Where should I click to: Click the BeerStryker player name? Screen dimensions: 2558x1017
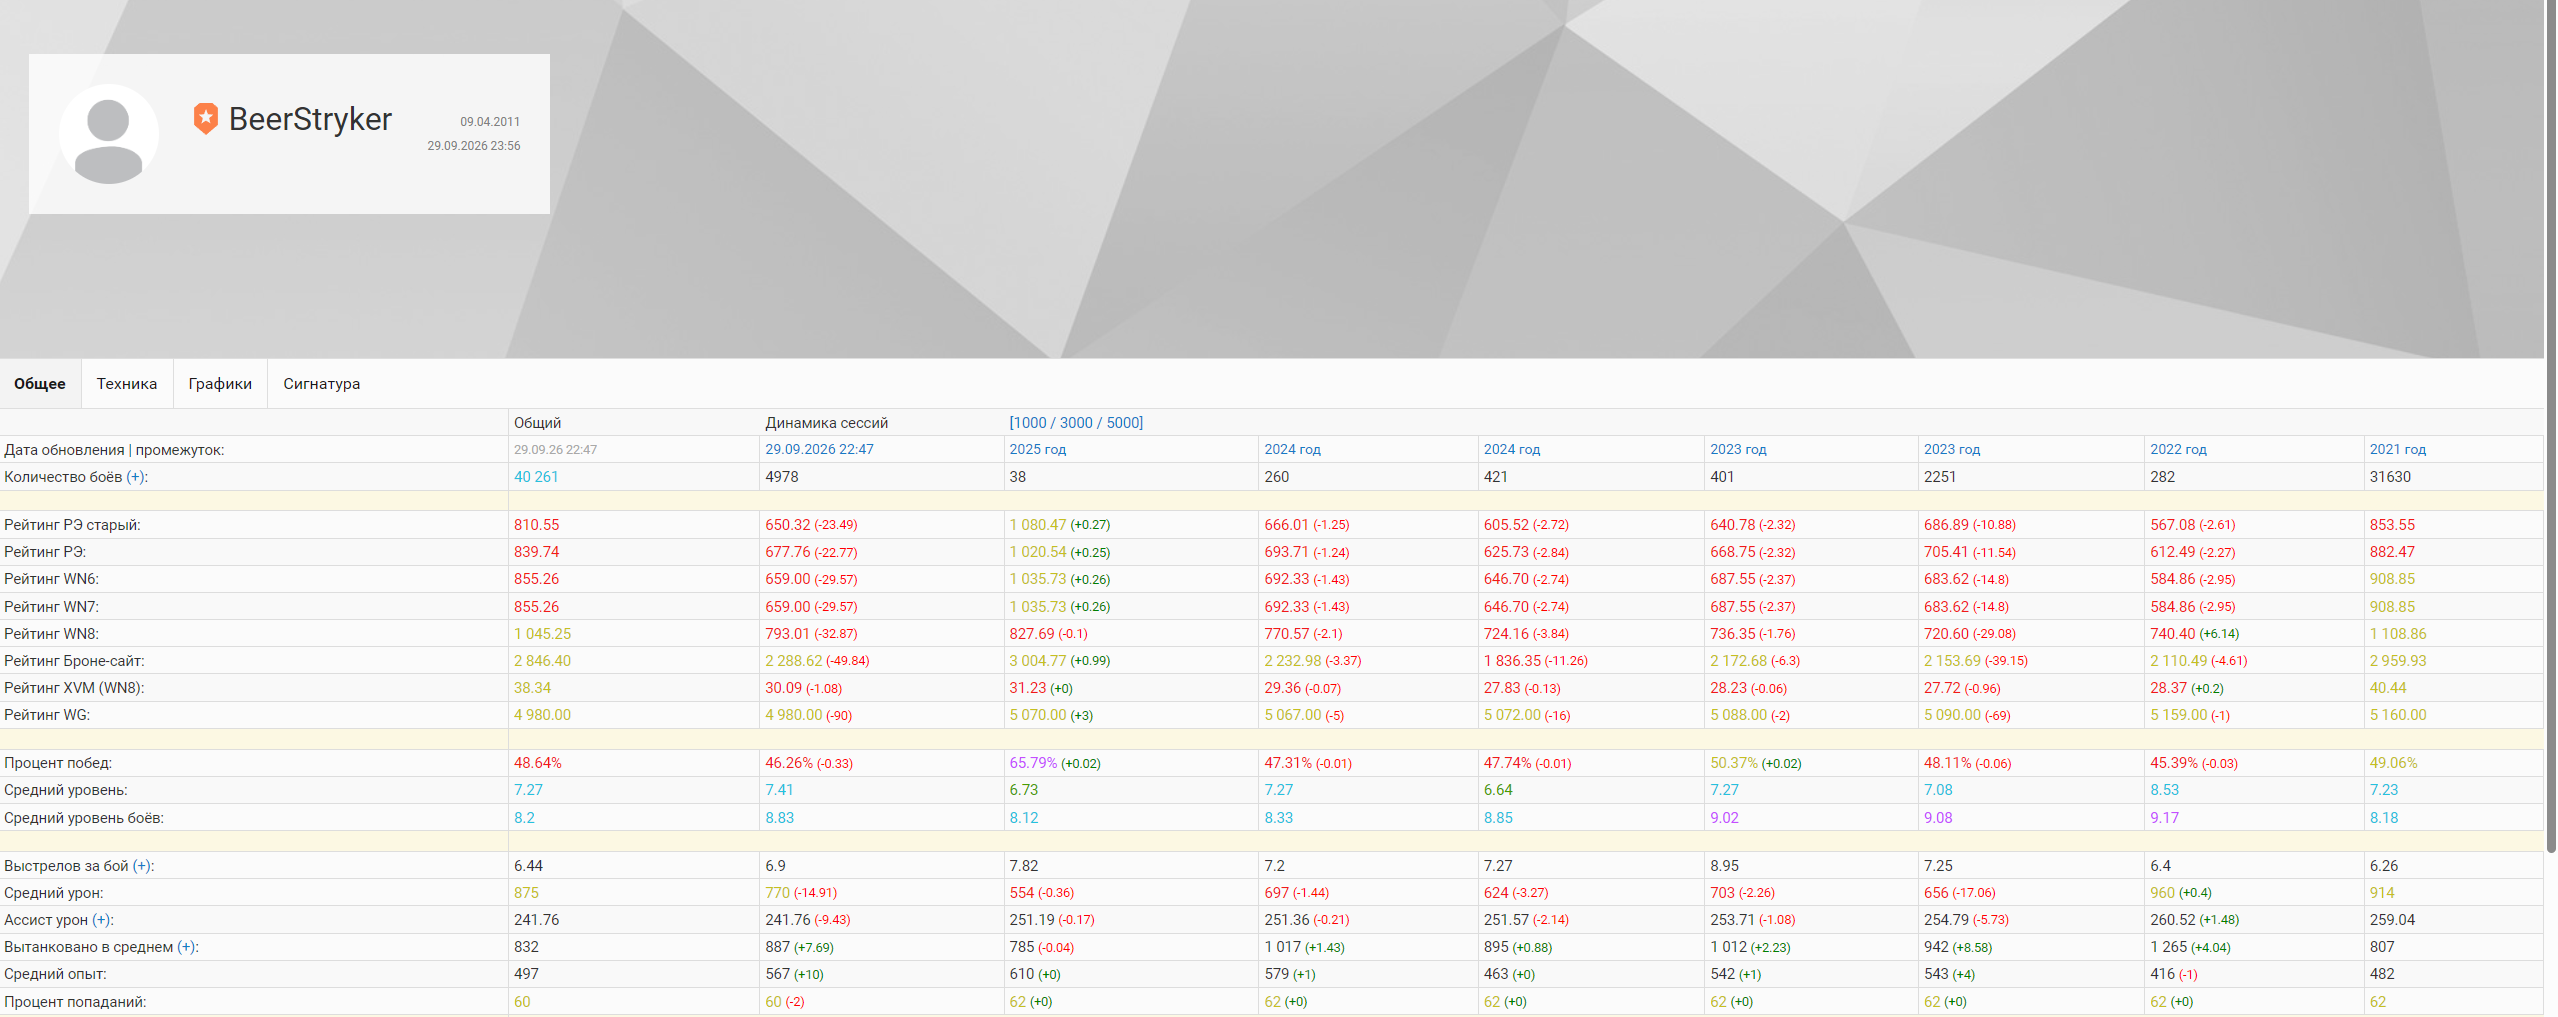pyautogui.click(x=310, y=119)
